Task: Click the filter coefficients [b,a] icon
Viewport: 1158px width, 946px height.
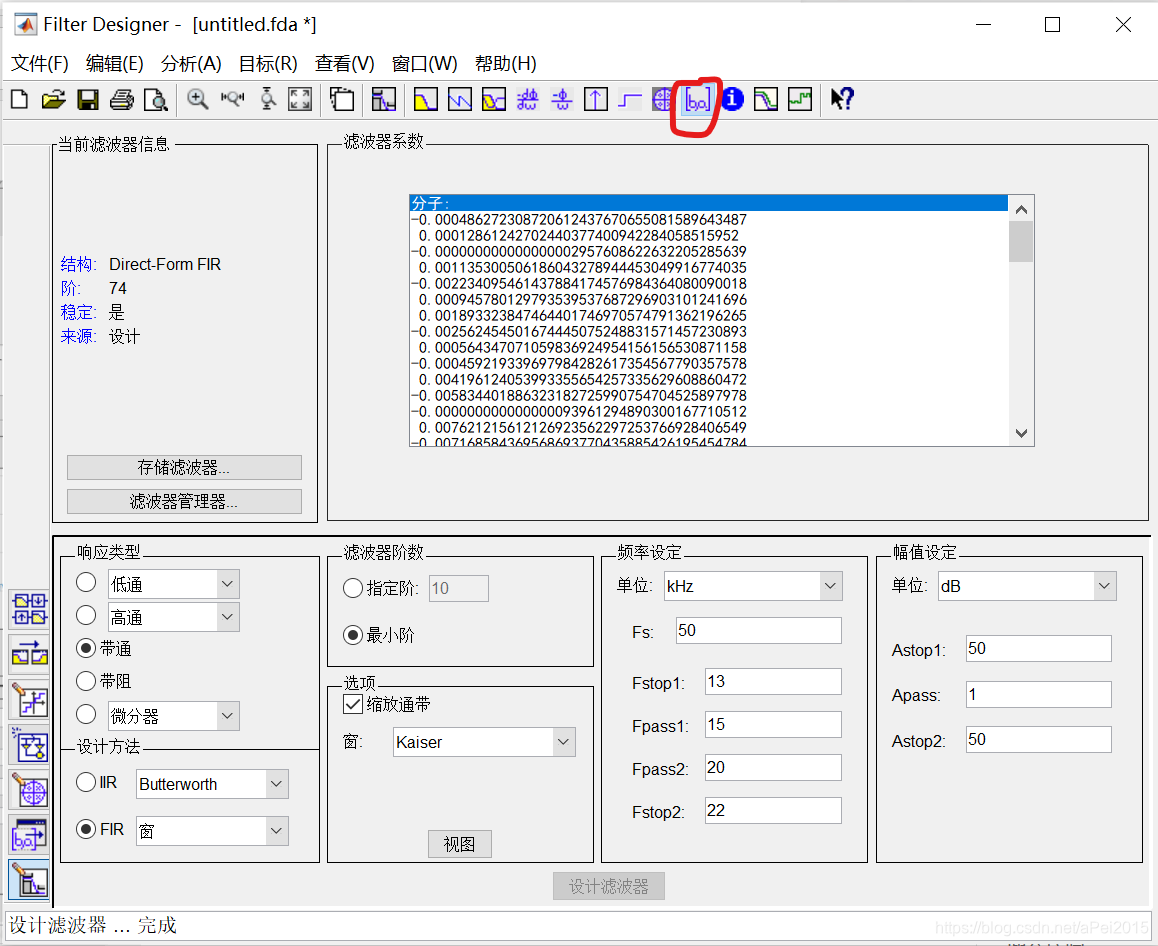Action: click(x=697, y=99)
